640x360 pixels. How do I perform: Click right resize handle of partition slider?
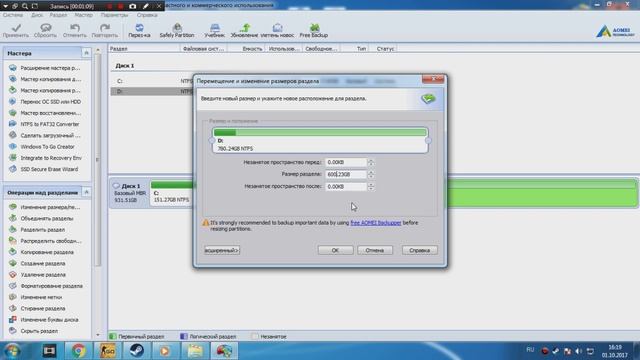click(x=428, y=140)
